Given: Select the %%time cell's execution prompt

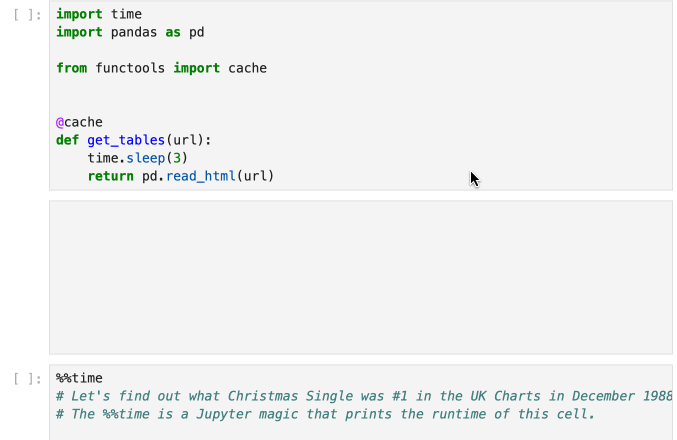Looking at the screenshot, I should (x=28, y=379).
